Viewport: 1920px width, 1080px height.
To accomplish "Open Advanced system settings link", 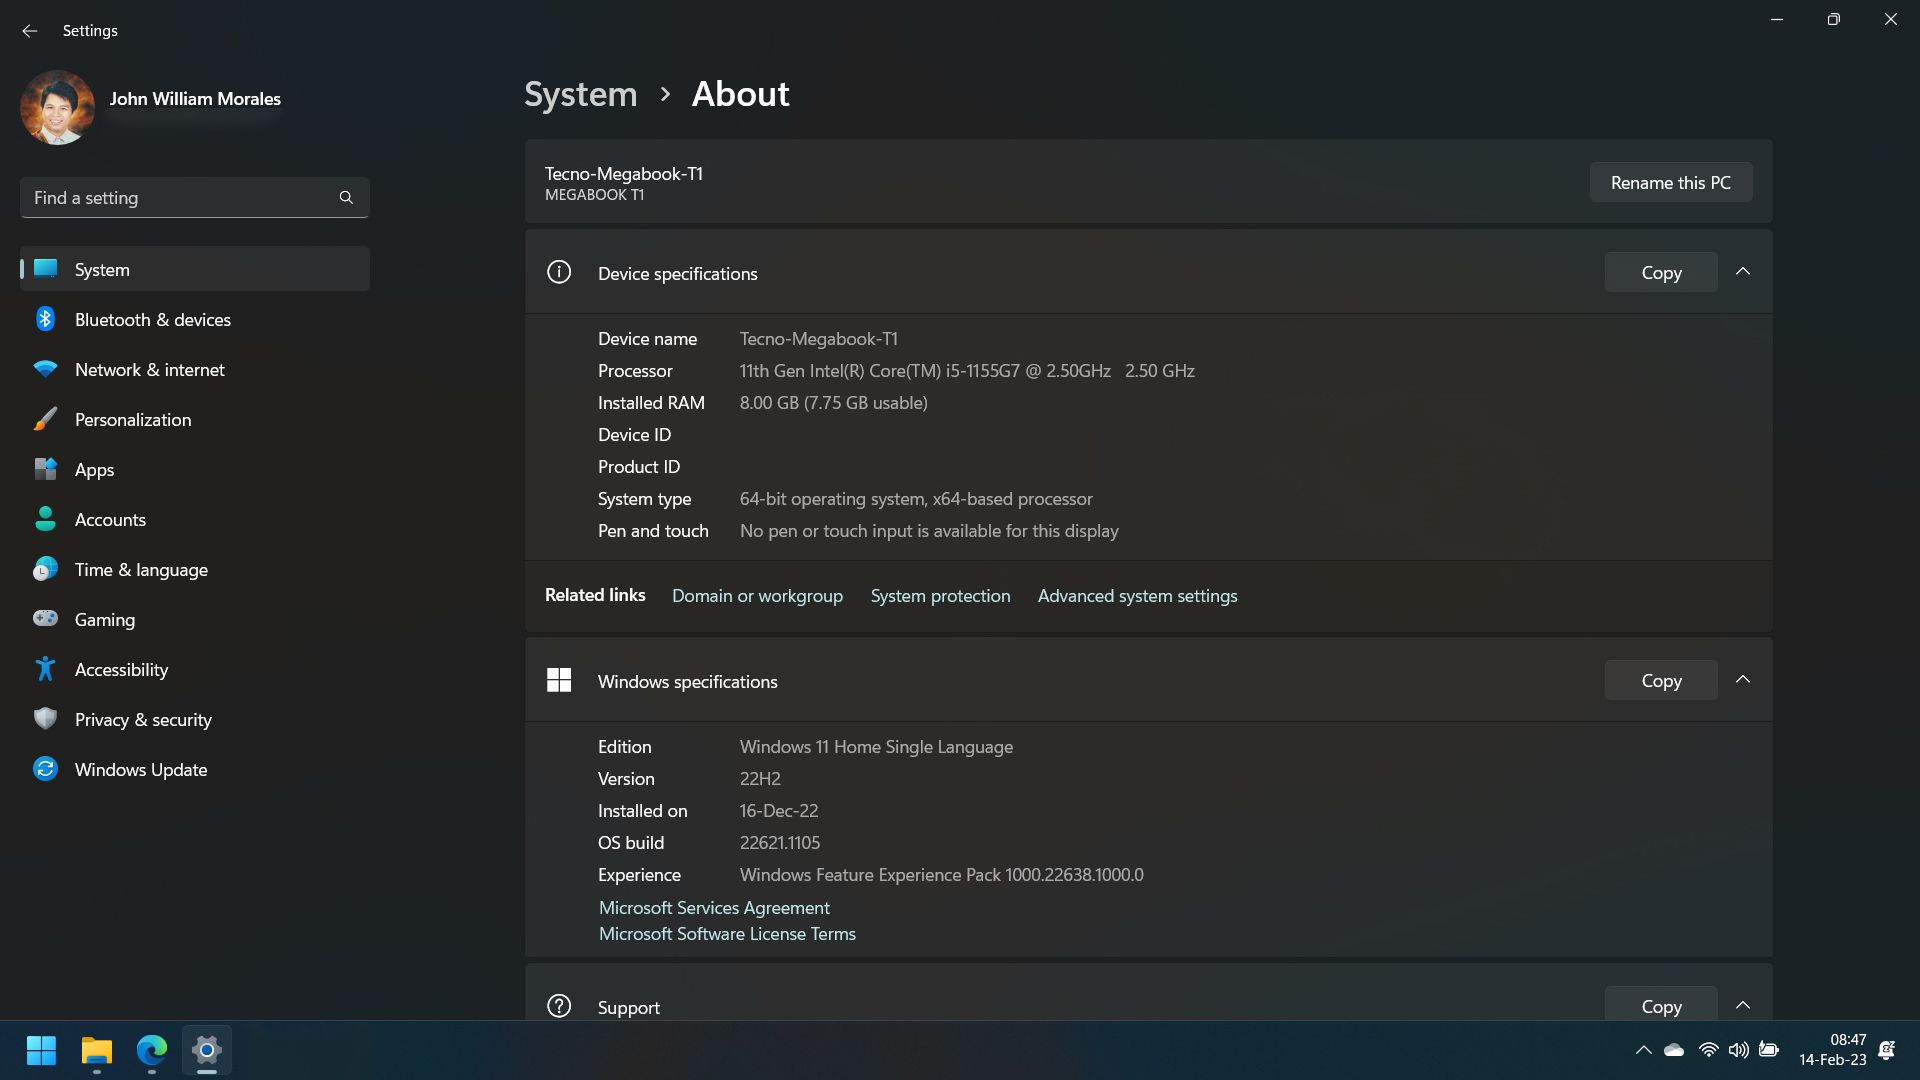I will (x=1137, y=595).
